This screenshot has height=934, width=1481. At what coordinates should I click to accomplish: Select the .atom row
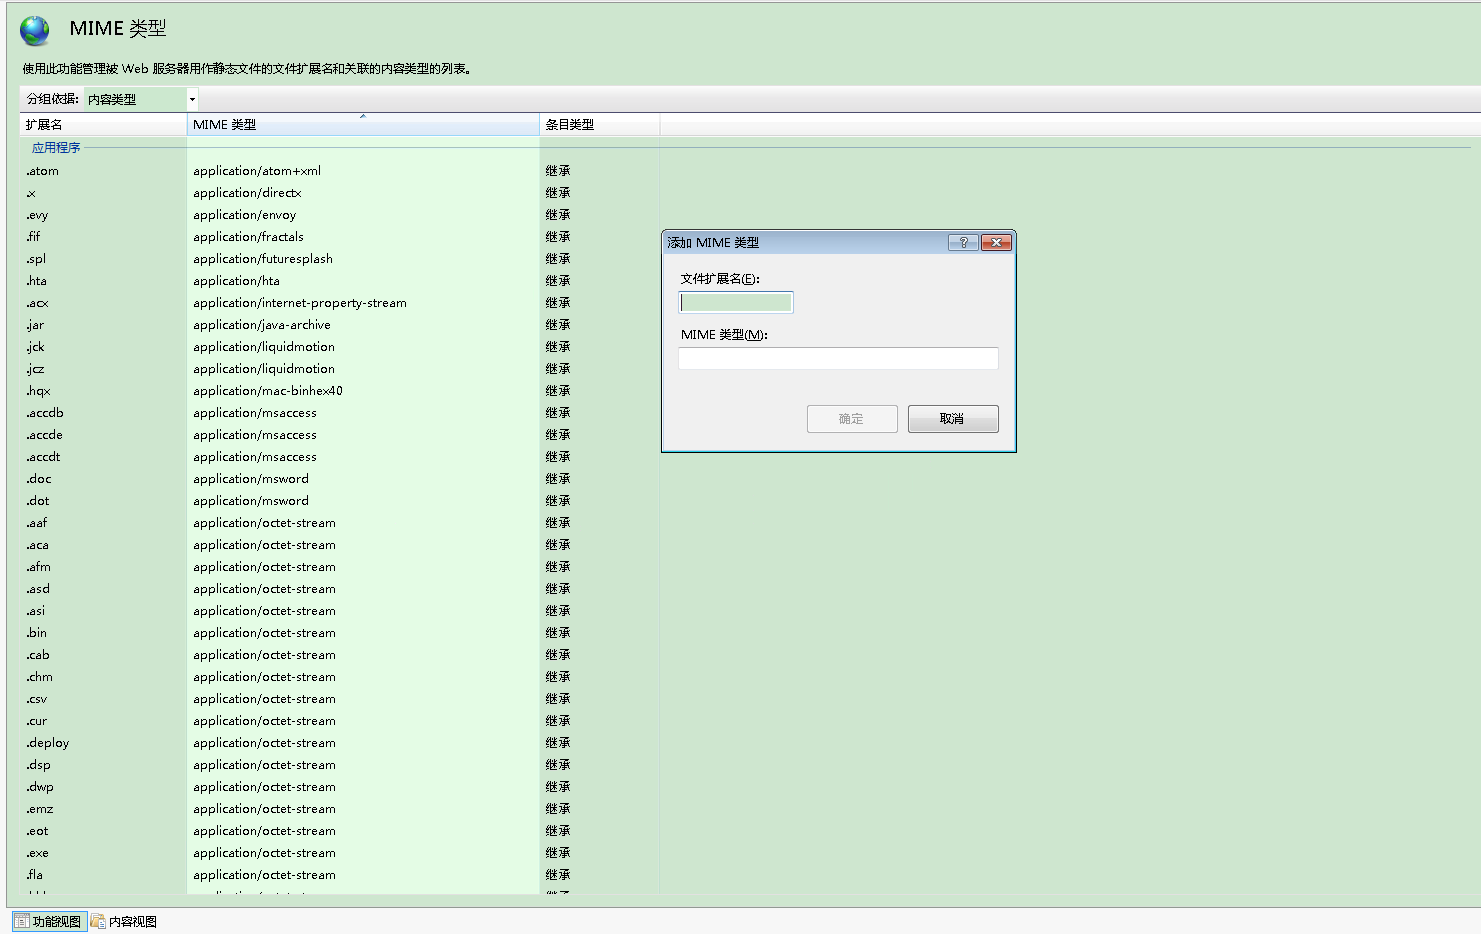tap(340, 171)
